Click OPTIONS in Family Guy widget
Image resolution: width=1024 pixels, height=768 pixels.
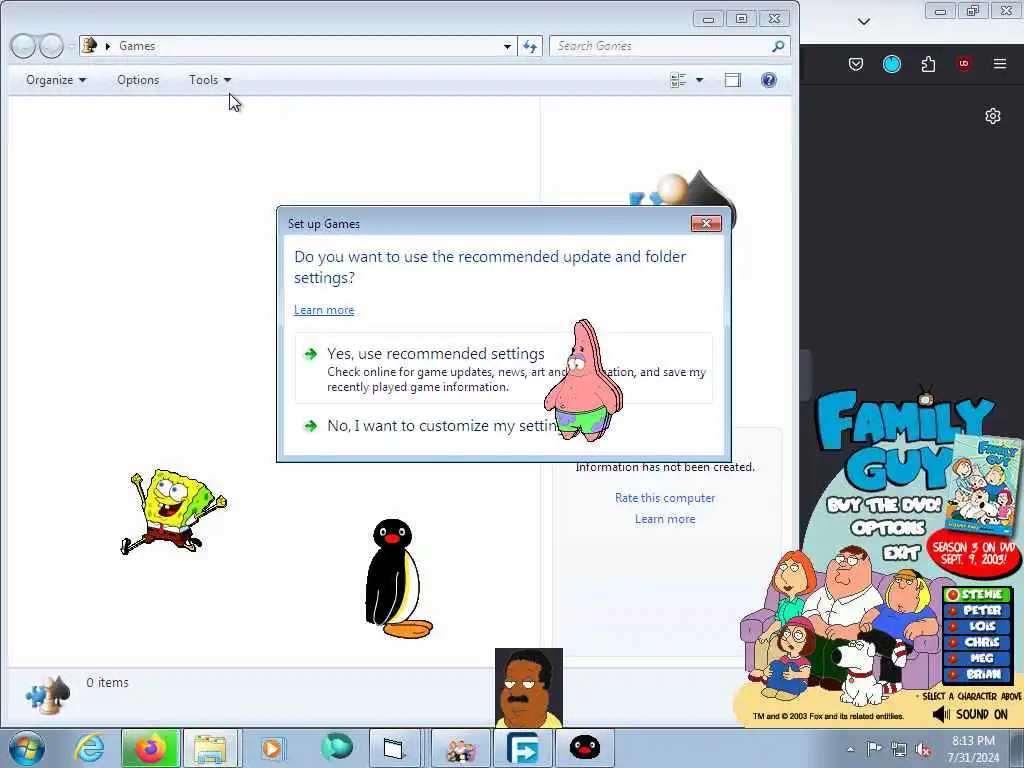point(888,528)
